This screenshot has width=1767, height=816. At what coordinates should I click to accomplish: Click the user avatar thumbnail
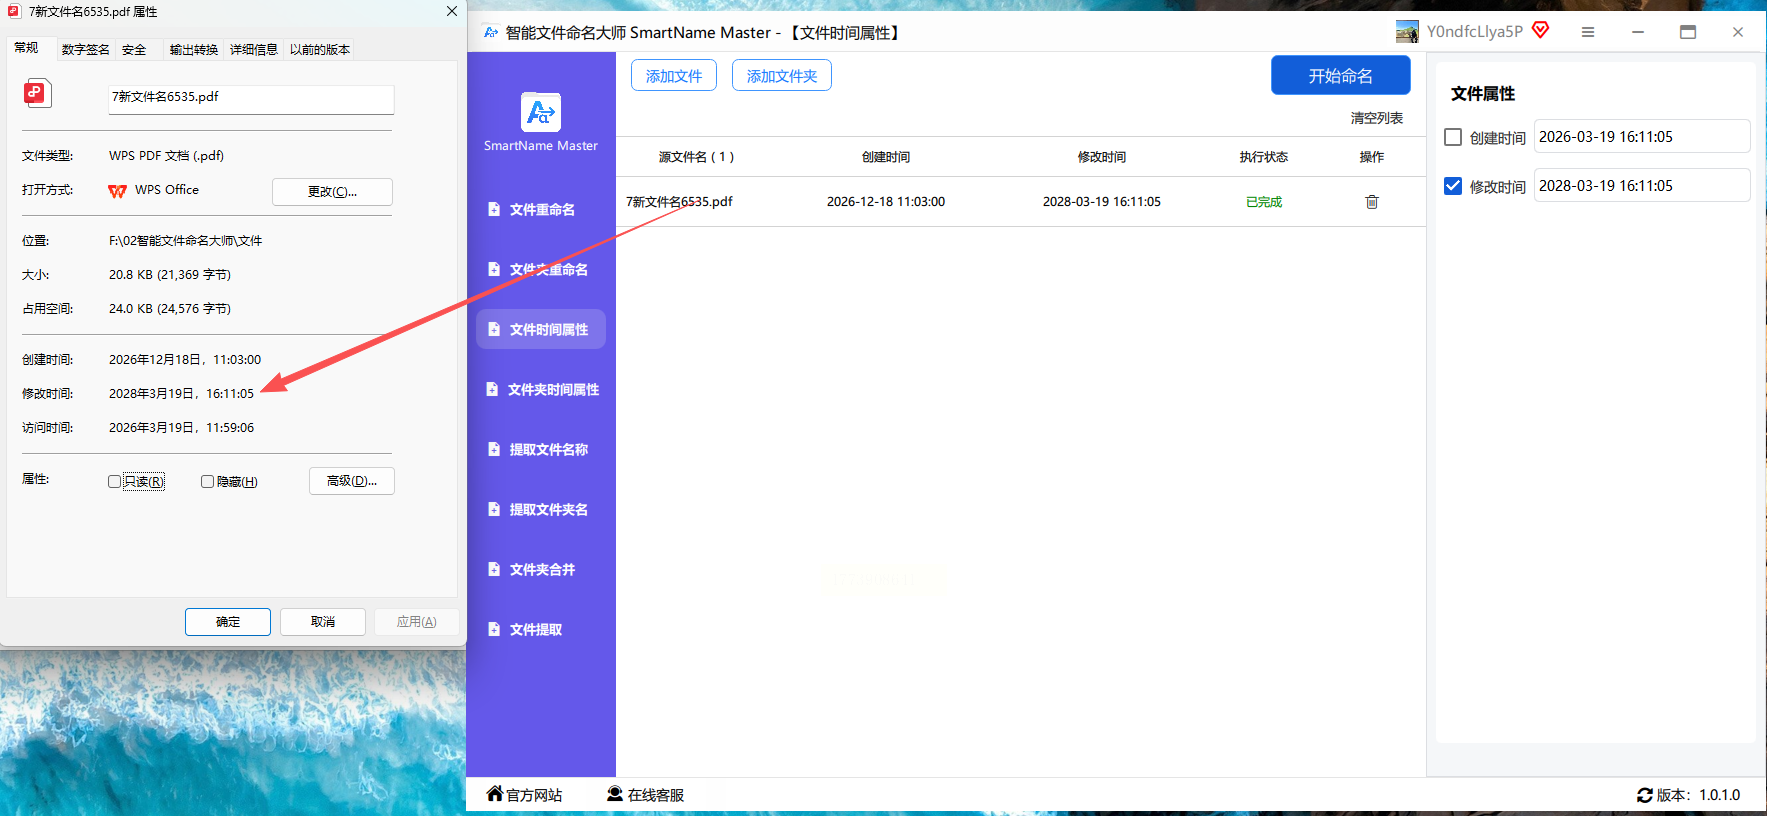[1407, 32]
